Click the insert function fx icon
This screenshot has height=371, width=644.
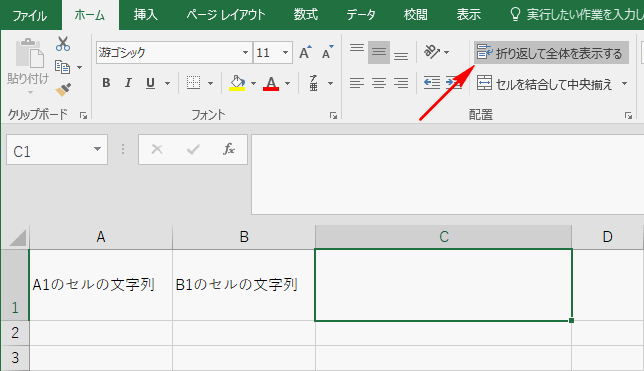[x=229, y=149]
